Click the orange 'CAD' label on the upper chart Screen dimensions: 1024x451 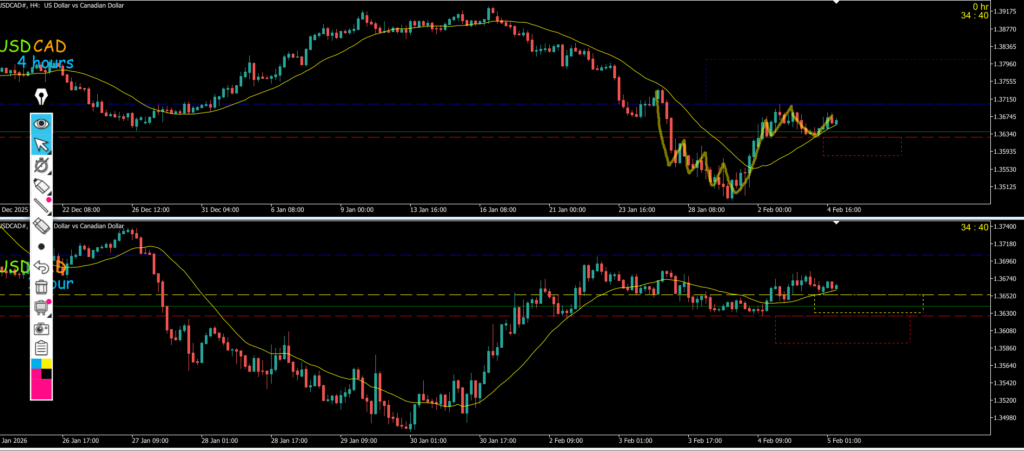[x=50, y=46]
